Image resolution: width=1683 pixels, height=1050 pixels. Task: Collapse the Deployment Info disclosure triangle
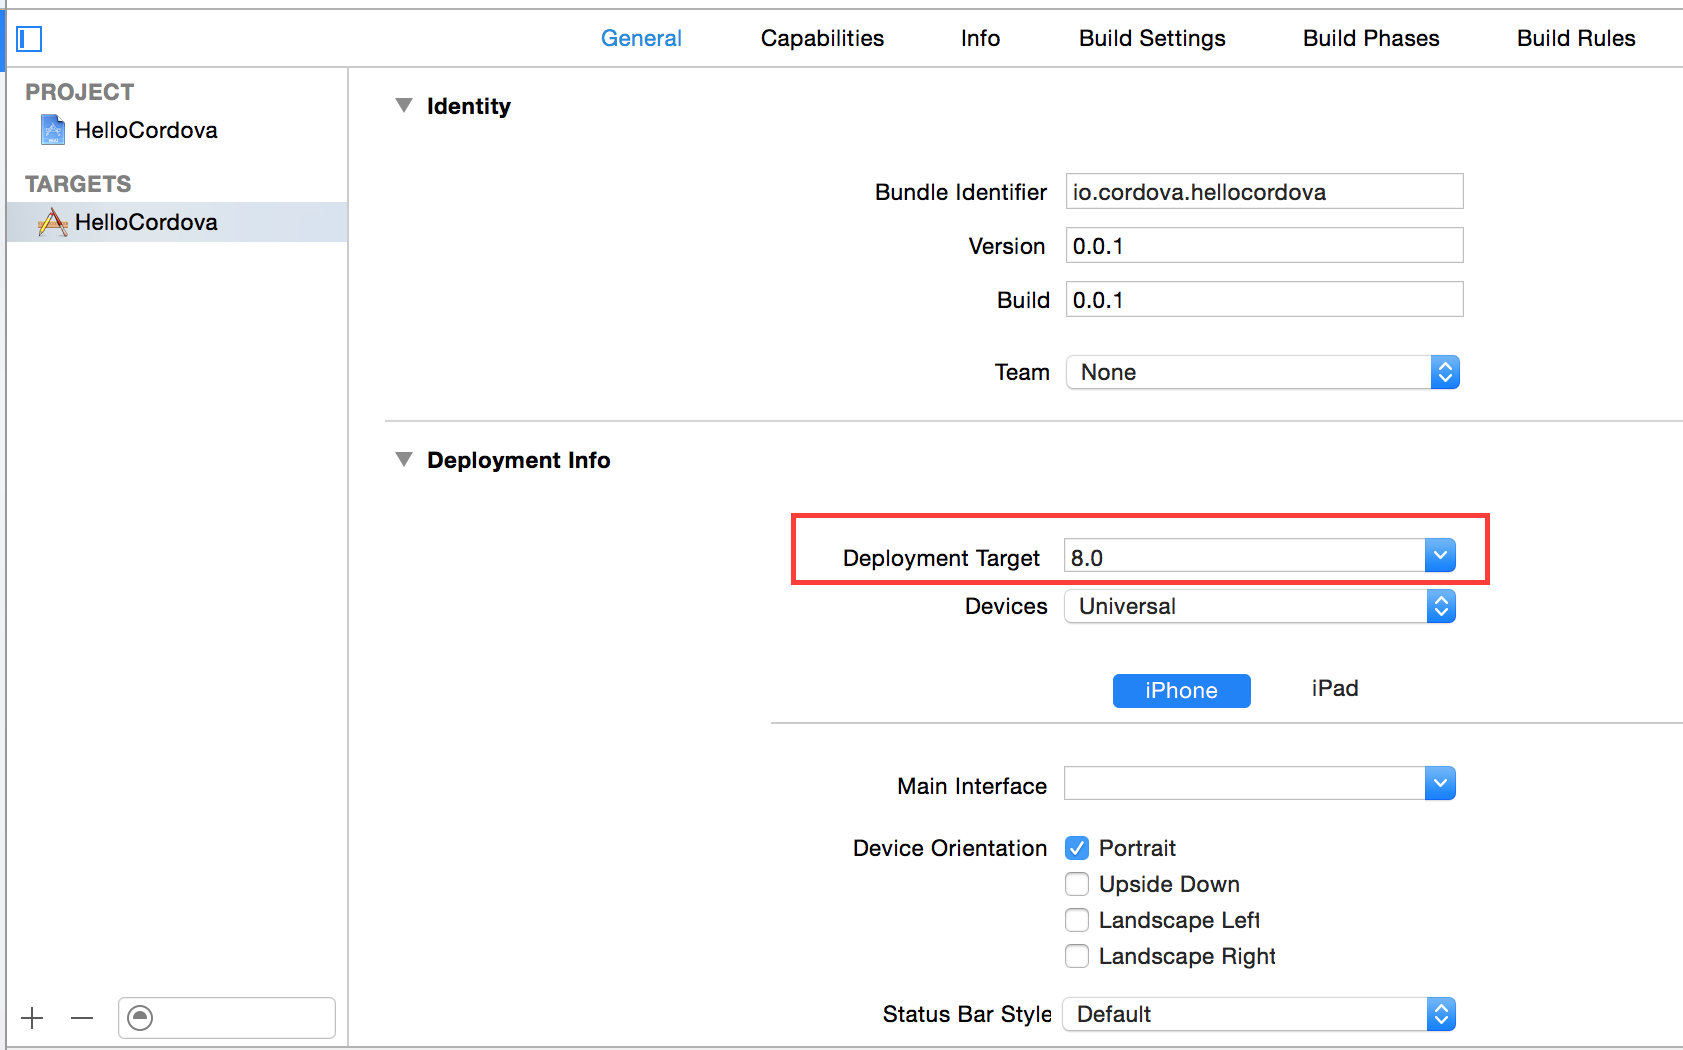[404, 459]
